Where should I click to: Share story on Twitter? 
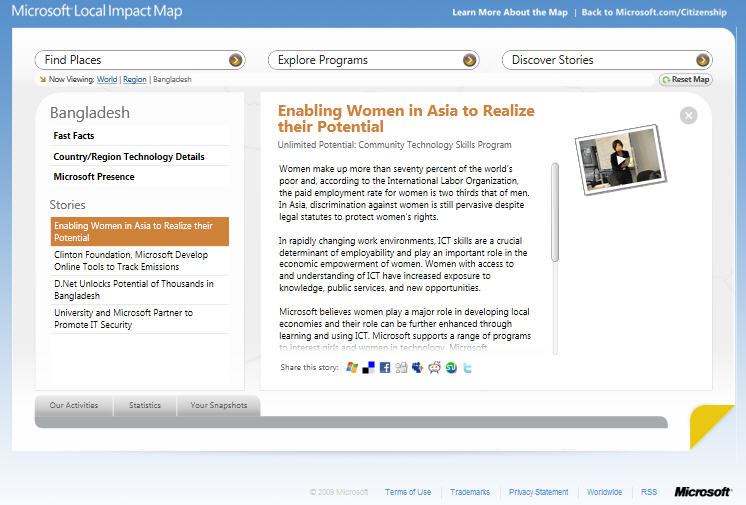coord(467,367)
